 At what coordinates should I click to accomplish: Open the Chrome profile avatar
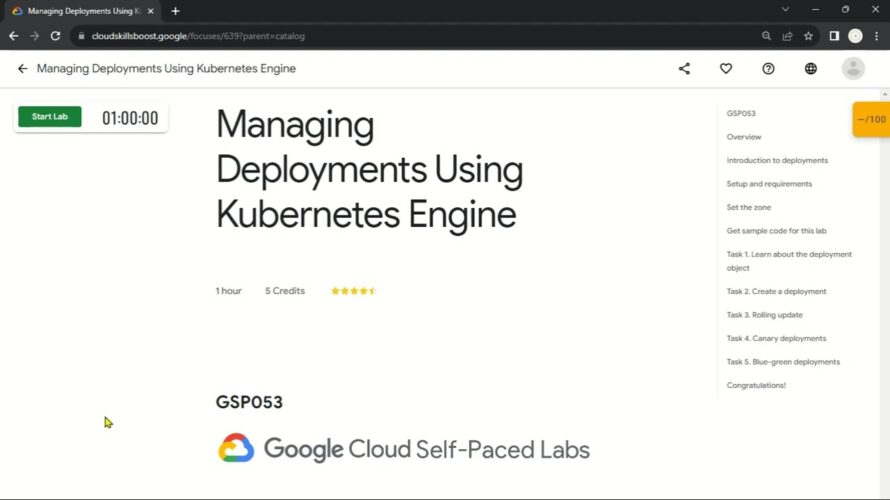(x=855, y=36)
